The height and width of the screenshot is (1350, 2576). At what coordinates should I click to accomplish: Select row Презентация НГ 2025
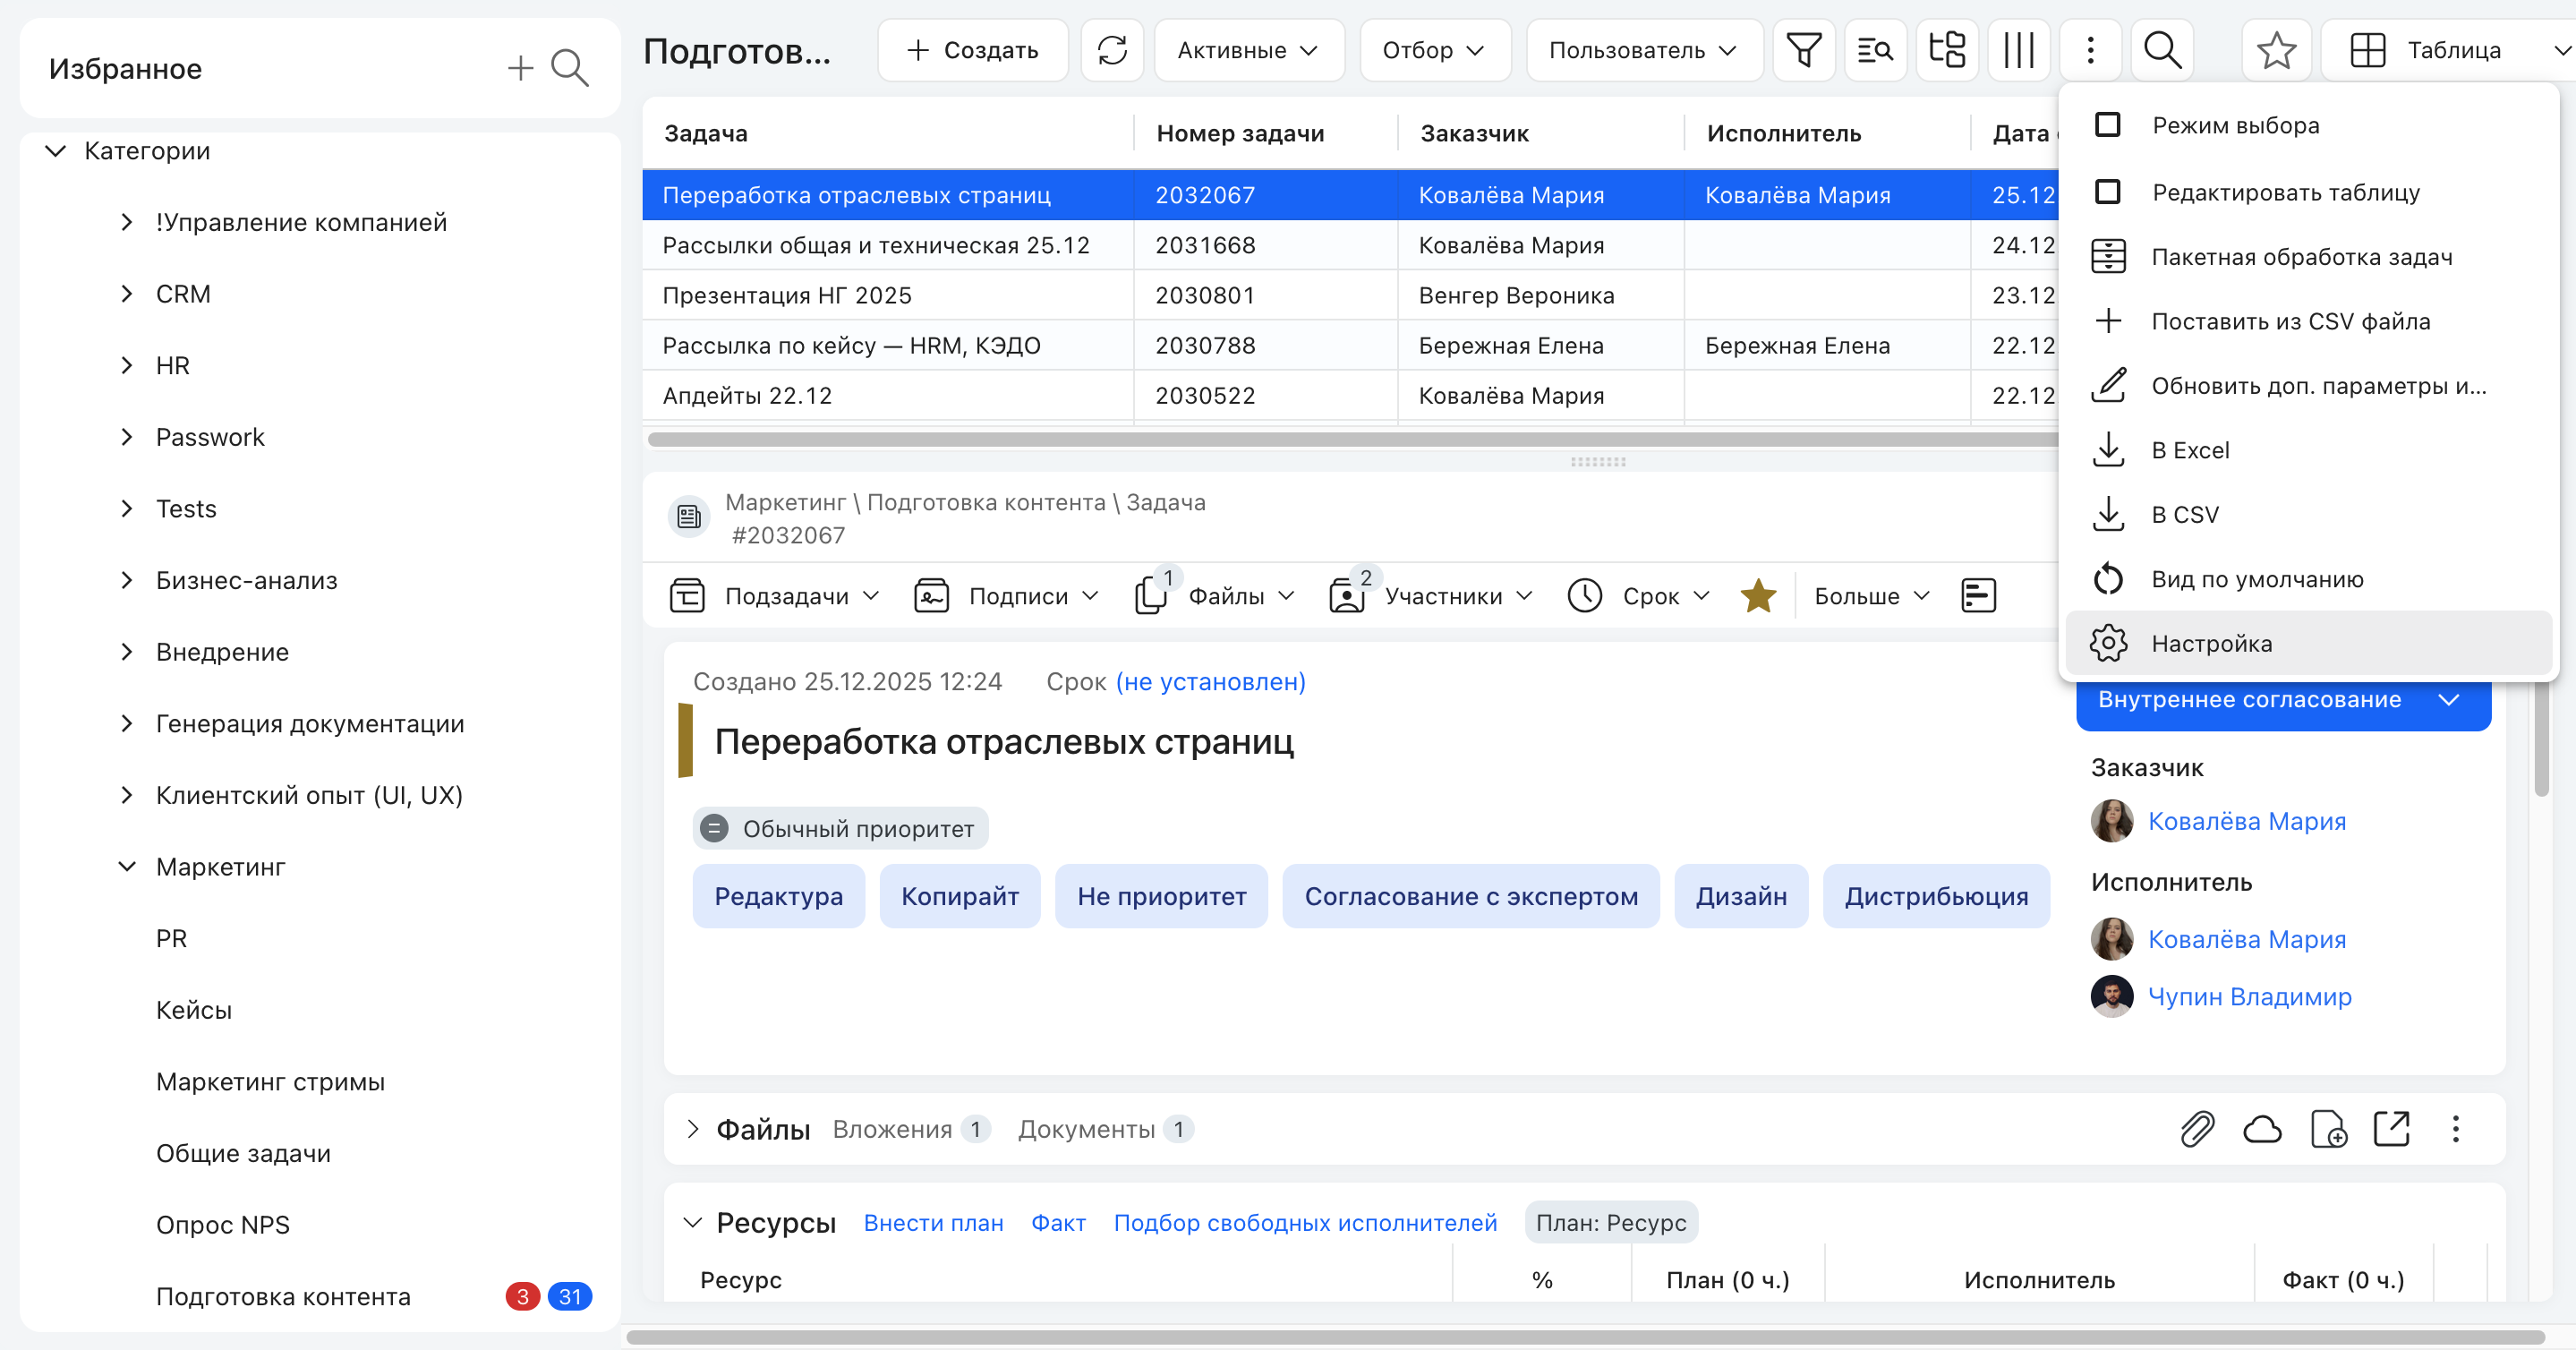tap(1351, 295)
